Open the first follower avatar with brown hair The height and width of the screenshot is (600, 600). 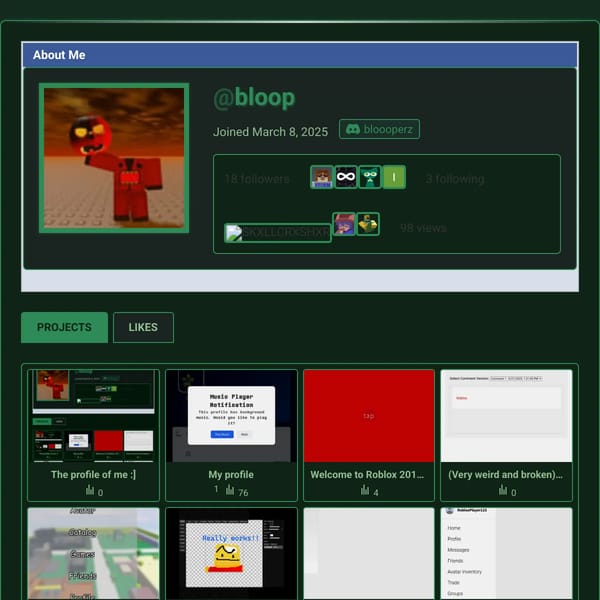pyautogui.click(x=321, y=177)
